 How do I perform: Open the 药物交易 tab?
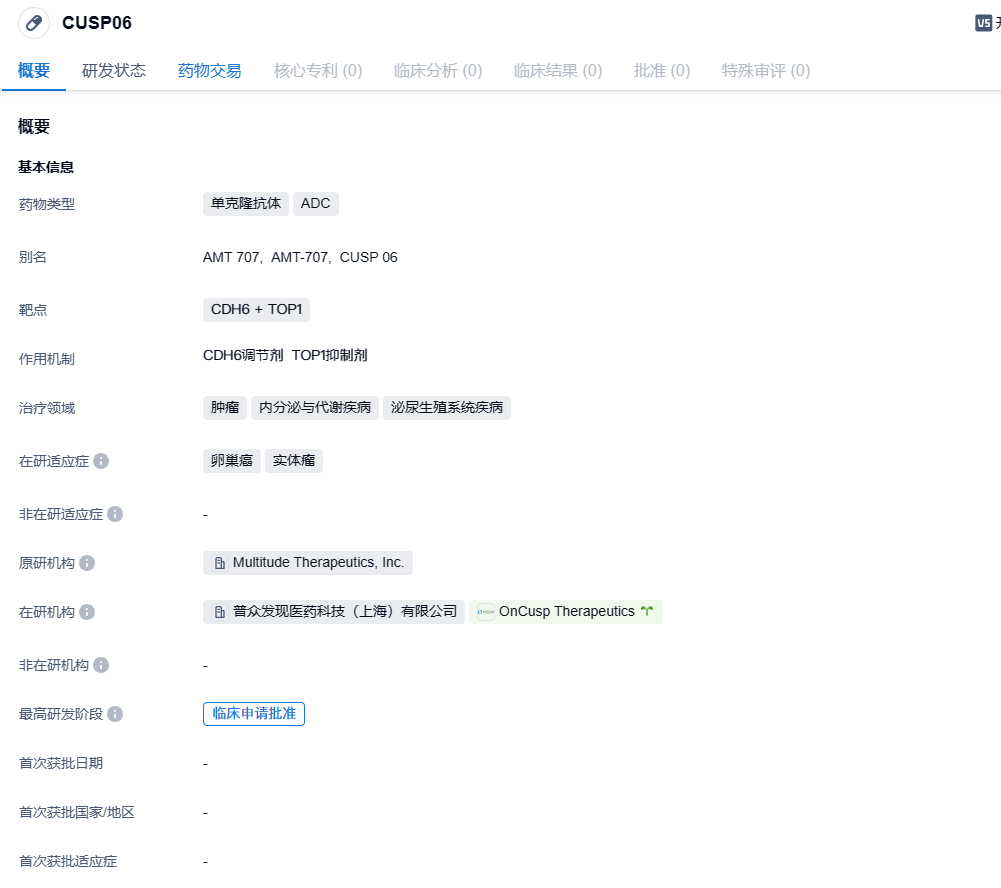click(210, 71)
